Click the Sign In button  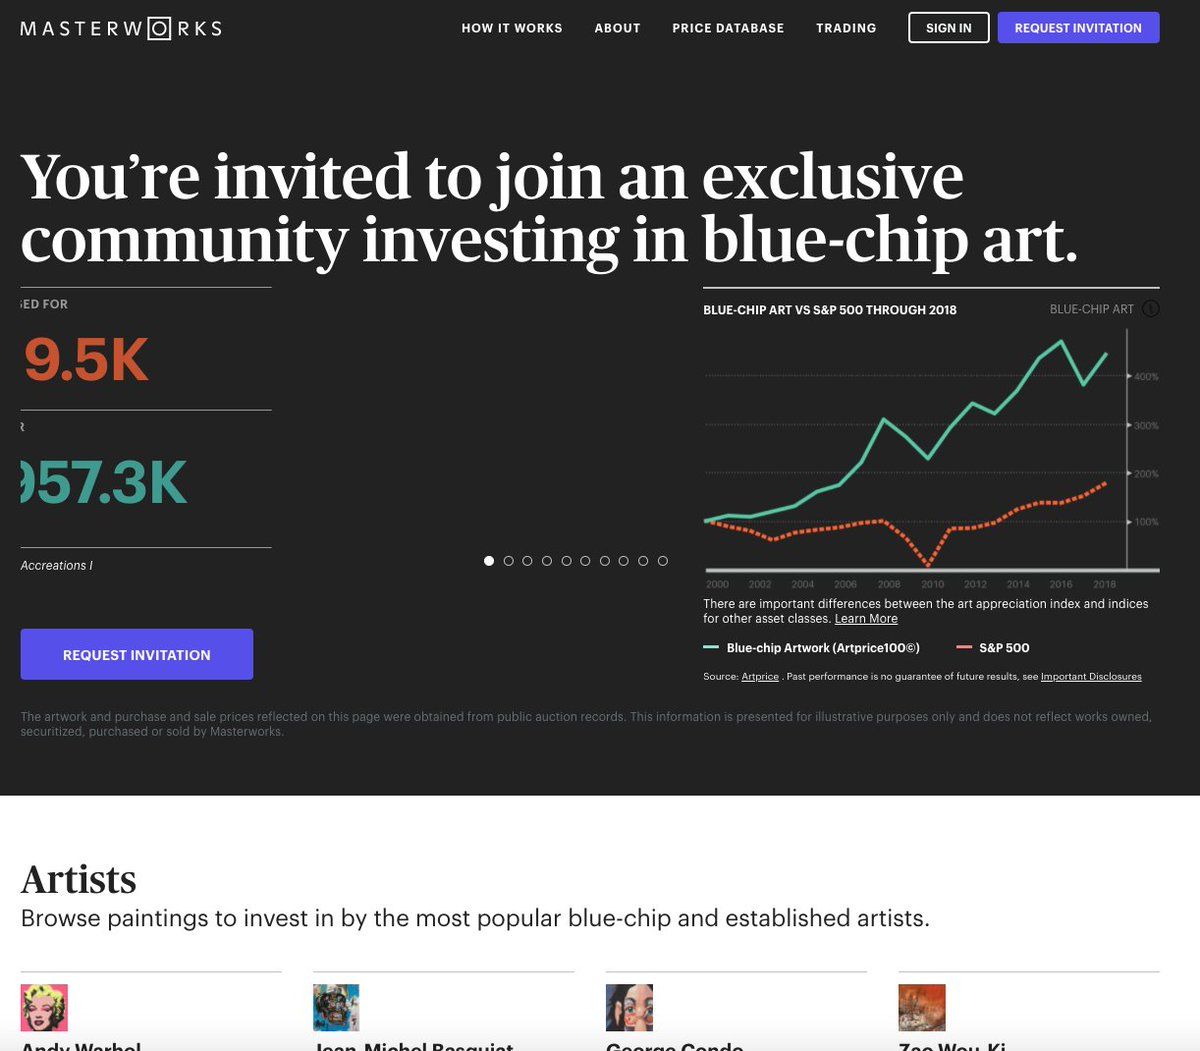[948, 28]
